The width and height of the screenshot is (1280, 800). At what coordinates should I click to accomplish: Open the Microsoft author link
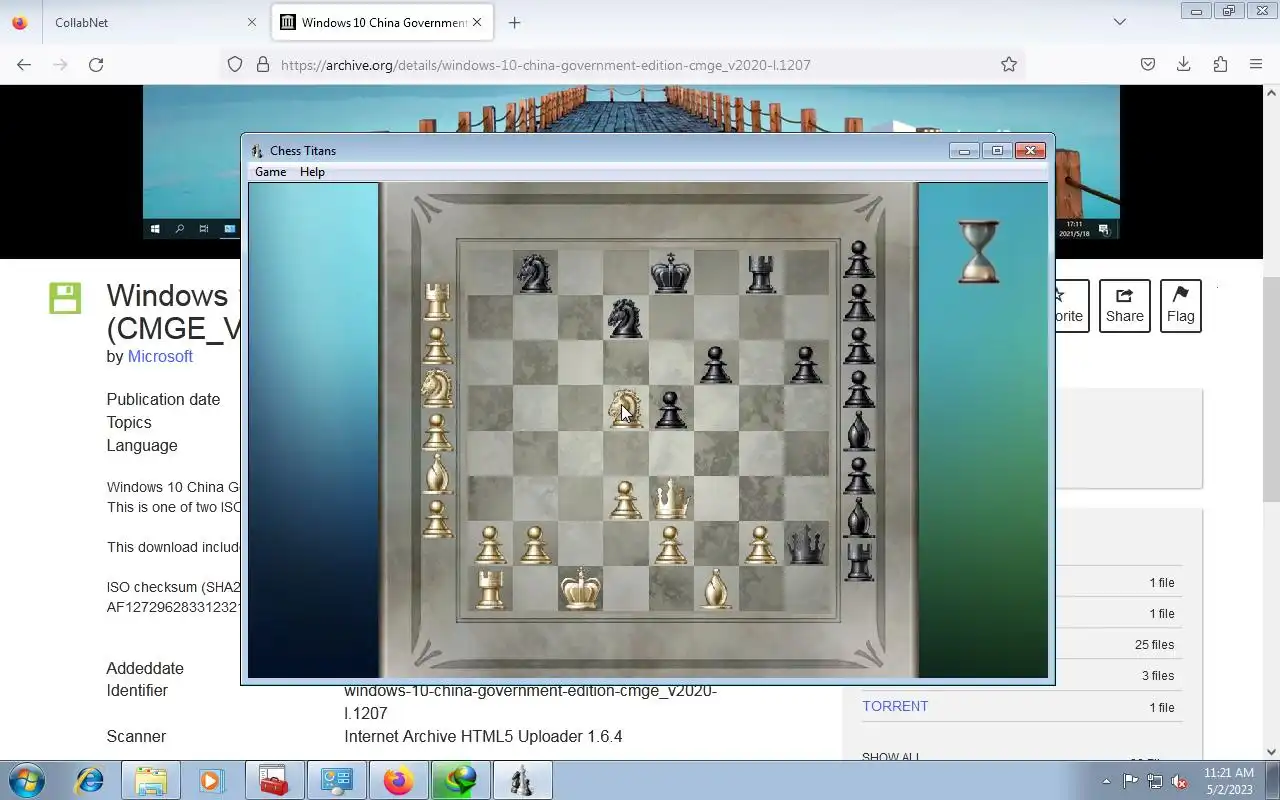(x=160, y=356)
